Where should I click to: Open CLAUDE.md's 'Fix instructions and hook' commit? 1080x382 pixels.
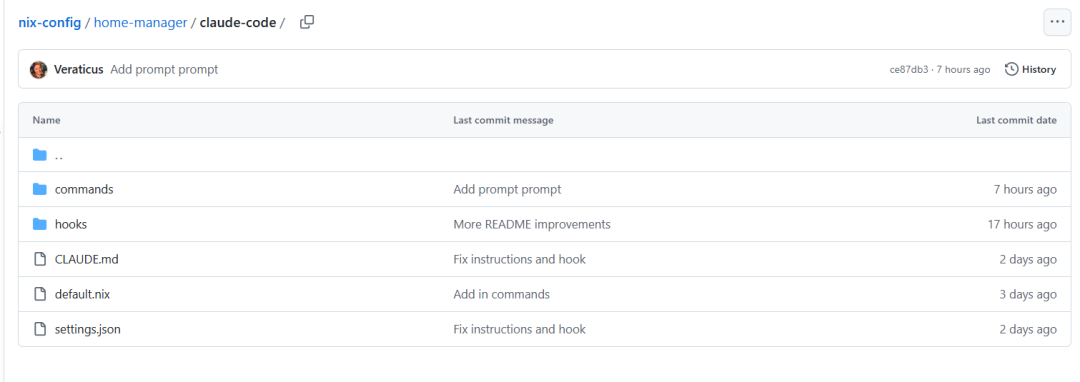(519, 259)
